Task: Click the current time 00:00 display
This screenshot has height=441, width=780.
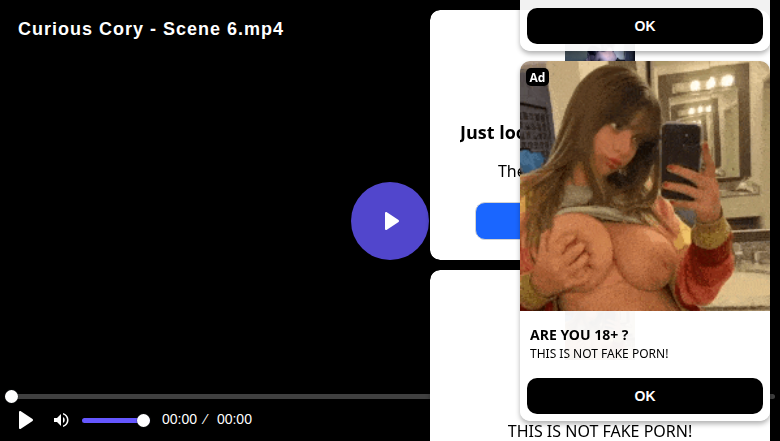Action: (179, 420)
